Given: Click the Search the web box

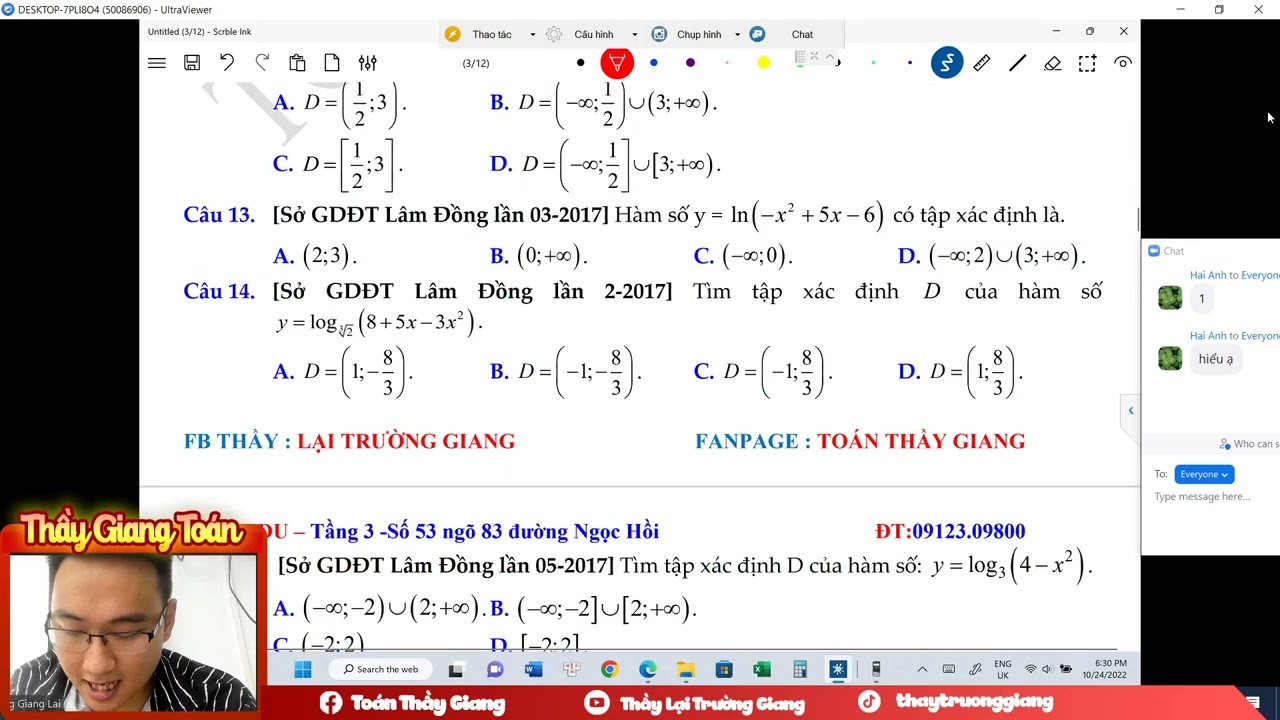Looking at the screenshot, I should tap(380, 669).
